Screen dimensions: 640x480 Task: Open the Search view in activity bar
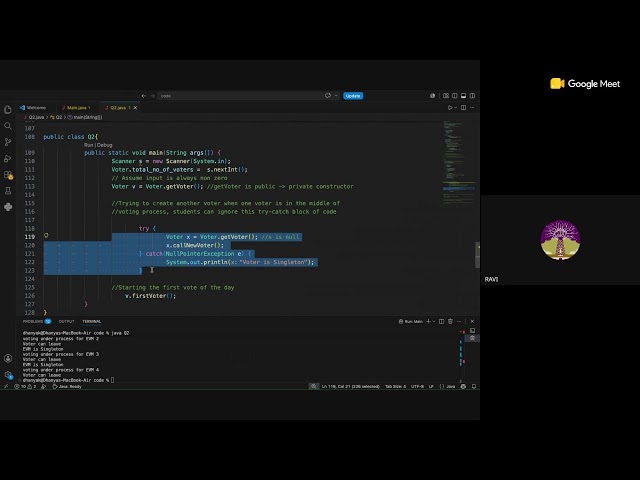click(x=8, y=126)
